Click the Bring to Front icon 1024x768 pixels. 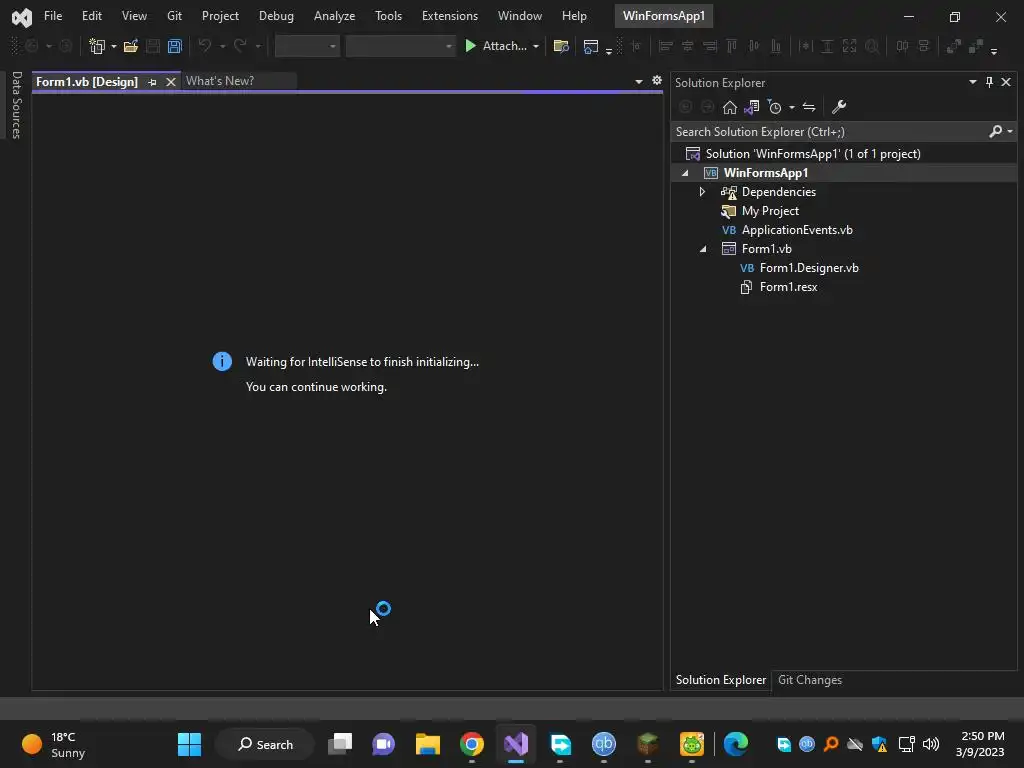(954, 46)
